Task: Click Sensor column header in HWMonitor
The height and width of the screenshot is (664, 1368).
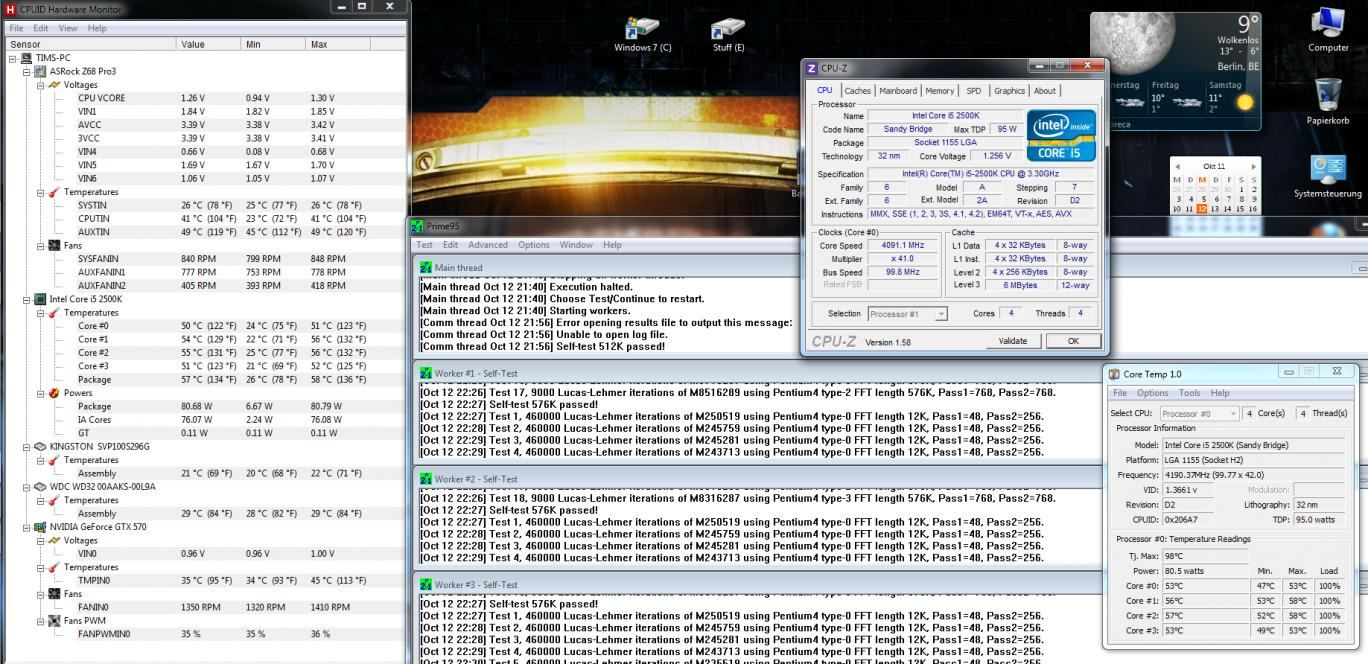Action: tap(89, 44)
